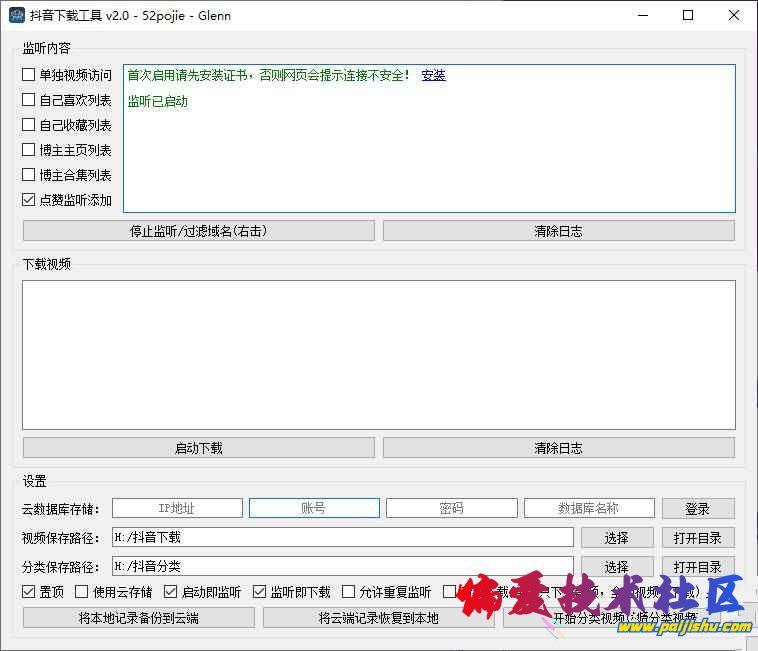
Task: Enable the 使用云存储 checkbox
Action: tap(82, 592)
